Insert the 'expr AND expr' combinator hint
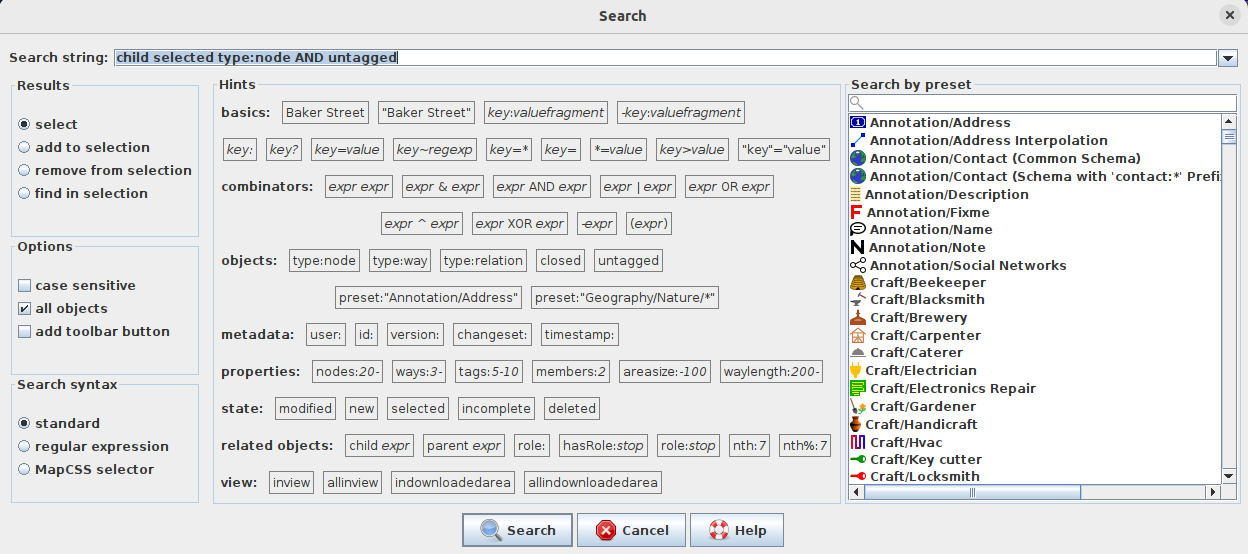 coord(541,186)
